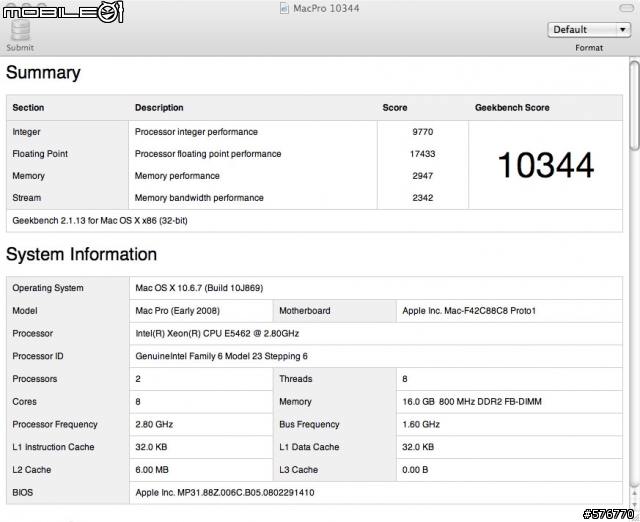Click the toolbar toggle pill button
The image size is (640, 522).
[627, 8]
